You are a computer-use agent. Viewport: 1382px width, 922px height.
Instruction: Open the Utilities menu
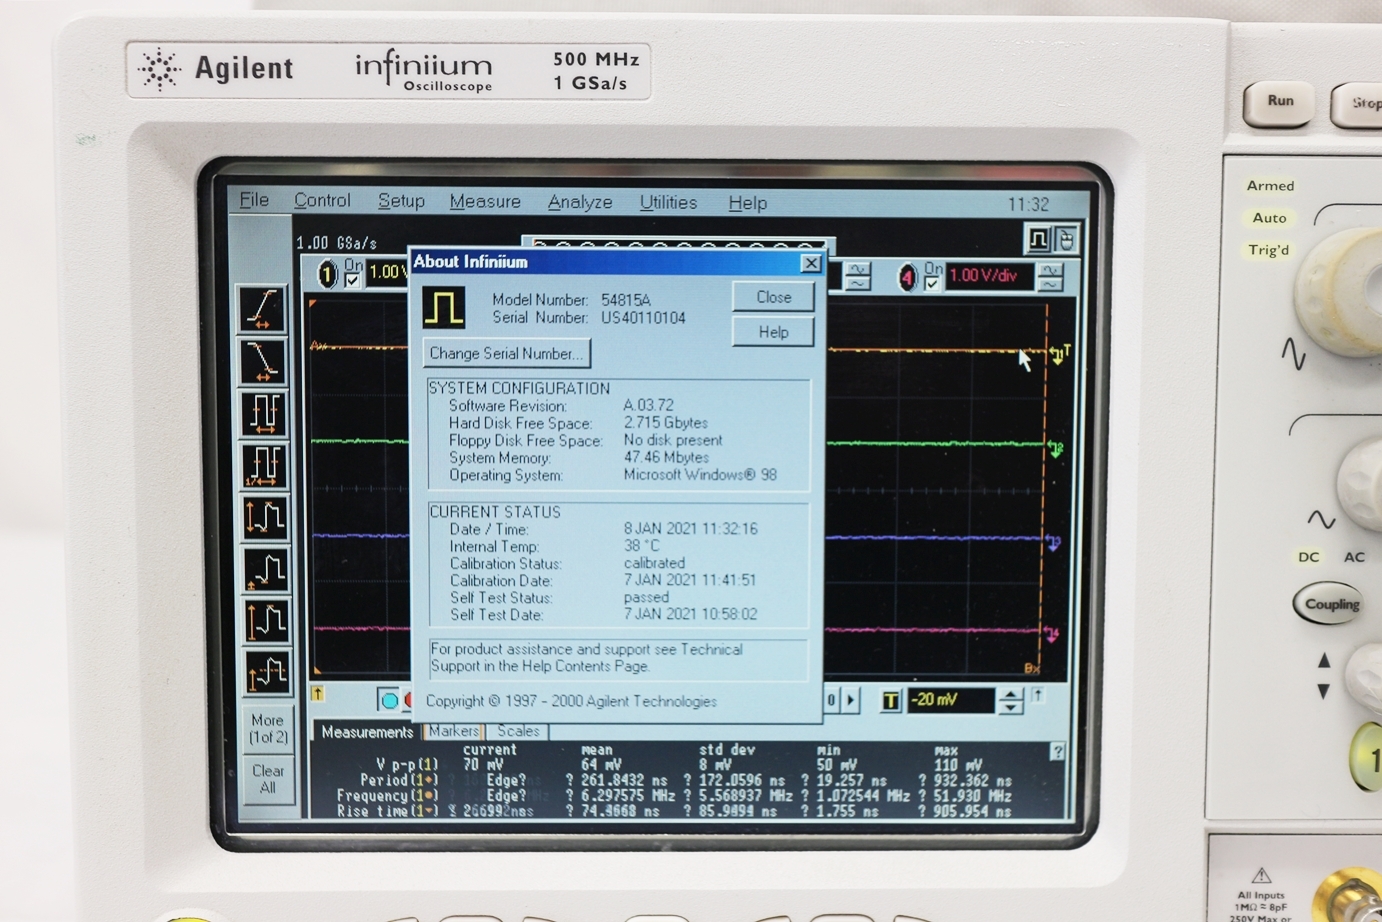(x=668, y=203)
